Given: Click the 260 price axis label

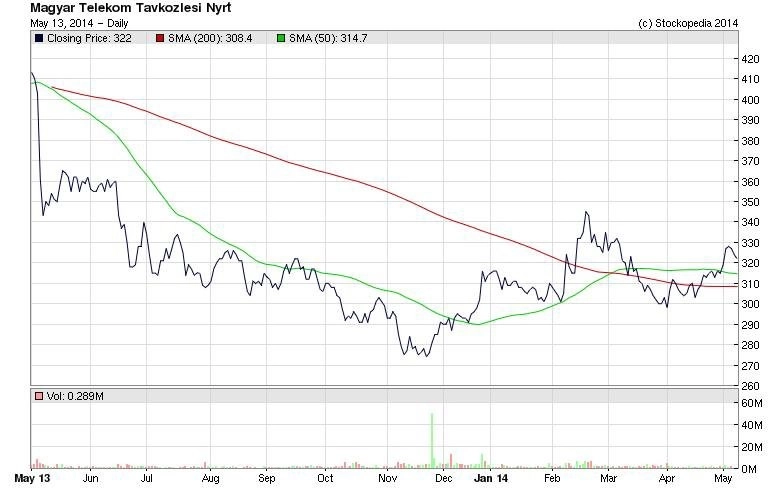Looking at the screenshot, I should point(750,386).
